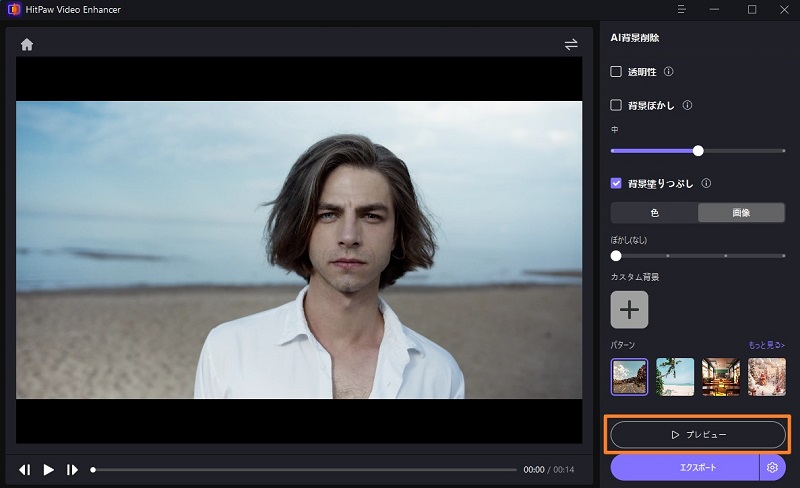The height and width of the screenshot is (488, 800).
Task: Click the background blur strength slider handle
Action: click(698, 151)
